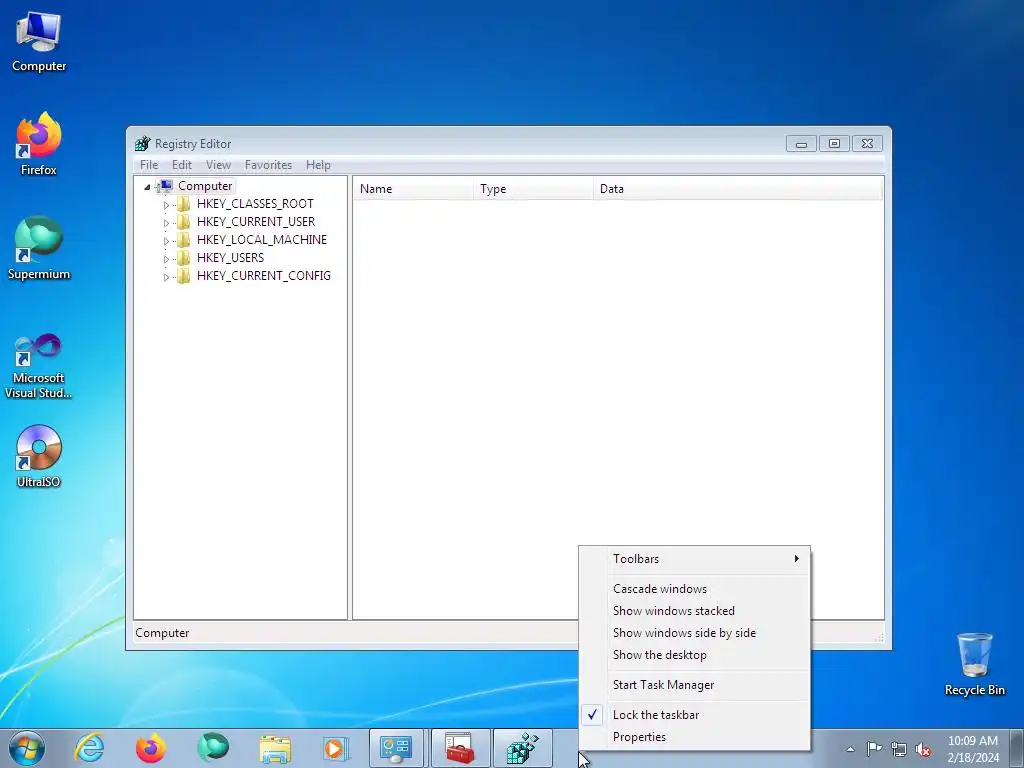Open Windows Explorer from the taskbar

(275, 748)
